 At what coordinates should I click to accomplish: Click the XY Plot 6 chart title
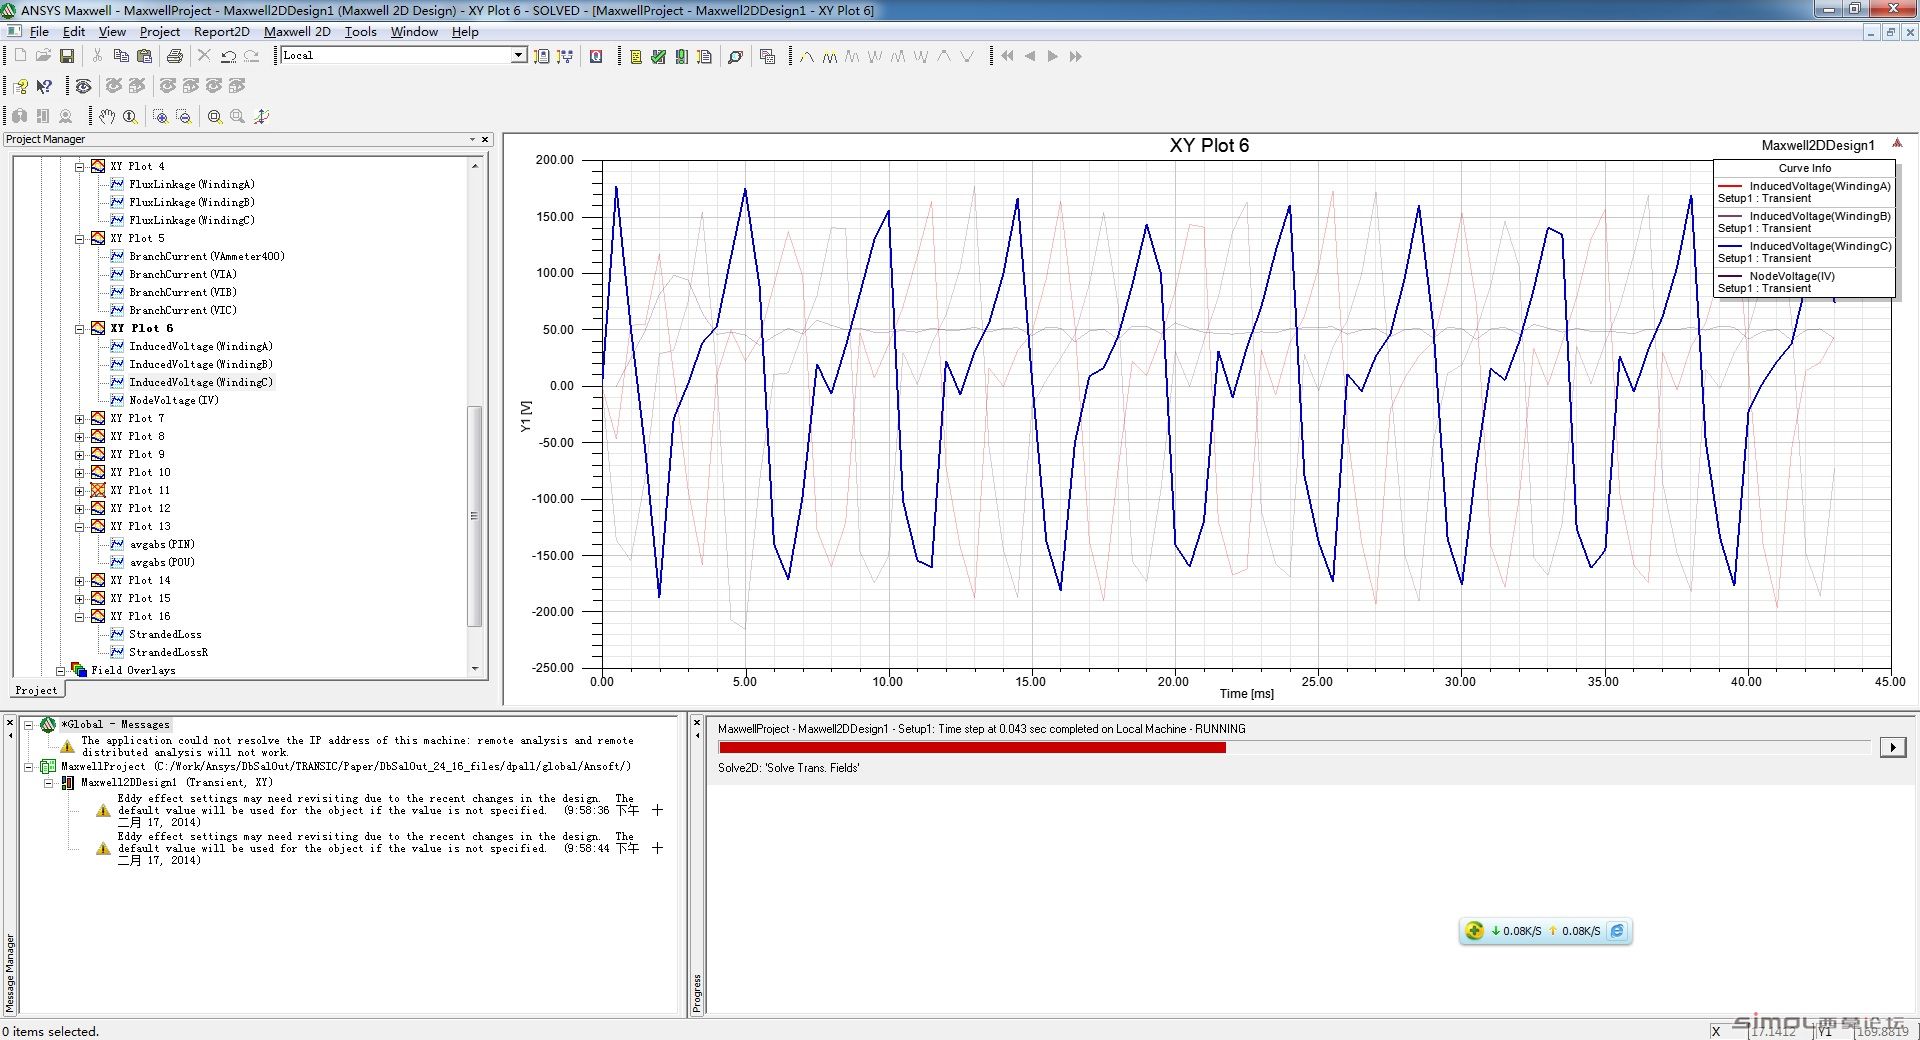click(x=1209, y=146)
